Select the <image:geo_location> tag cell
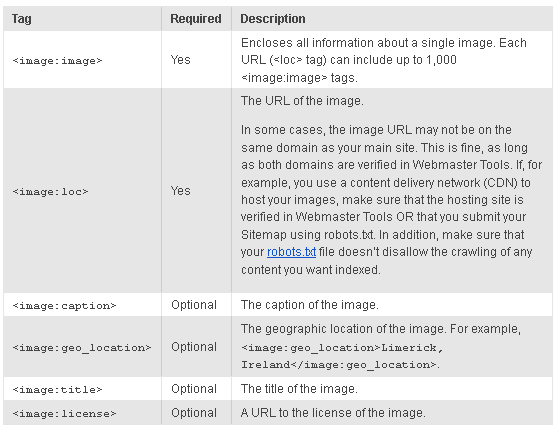This screenshot has width=560, height=429. [82, 347]
